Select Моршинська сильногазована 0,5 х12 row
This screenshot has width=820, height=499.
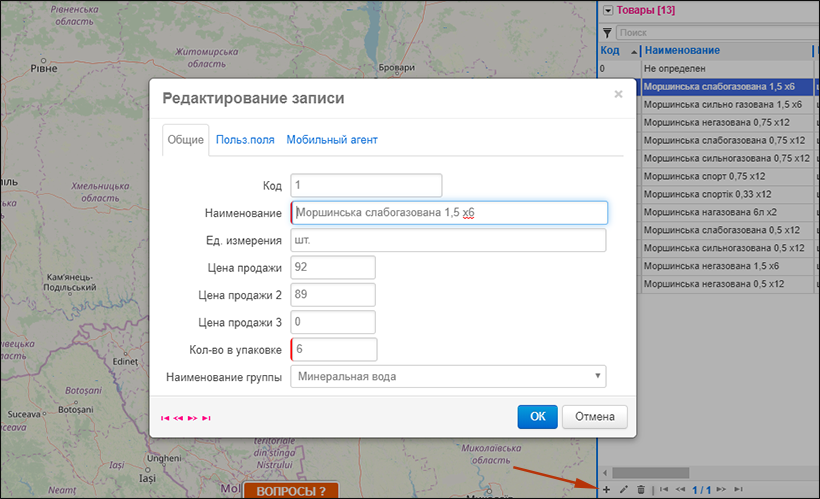tap(727, 248)
